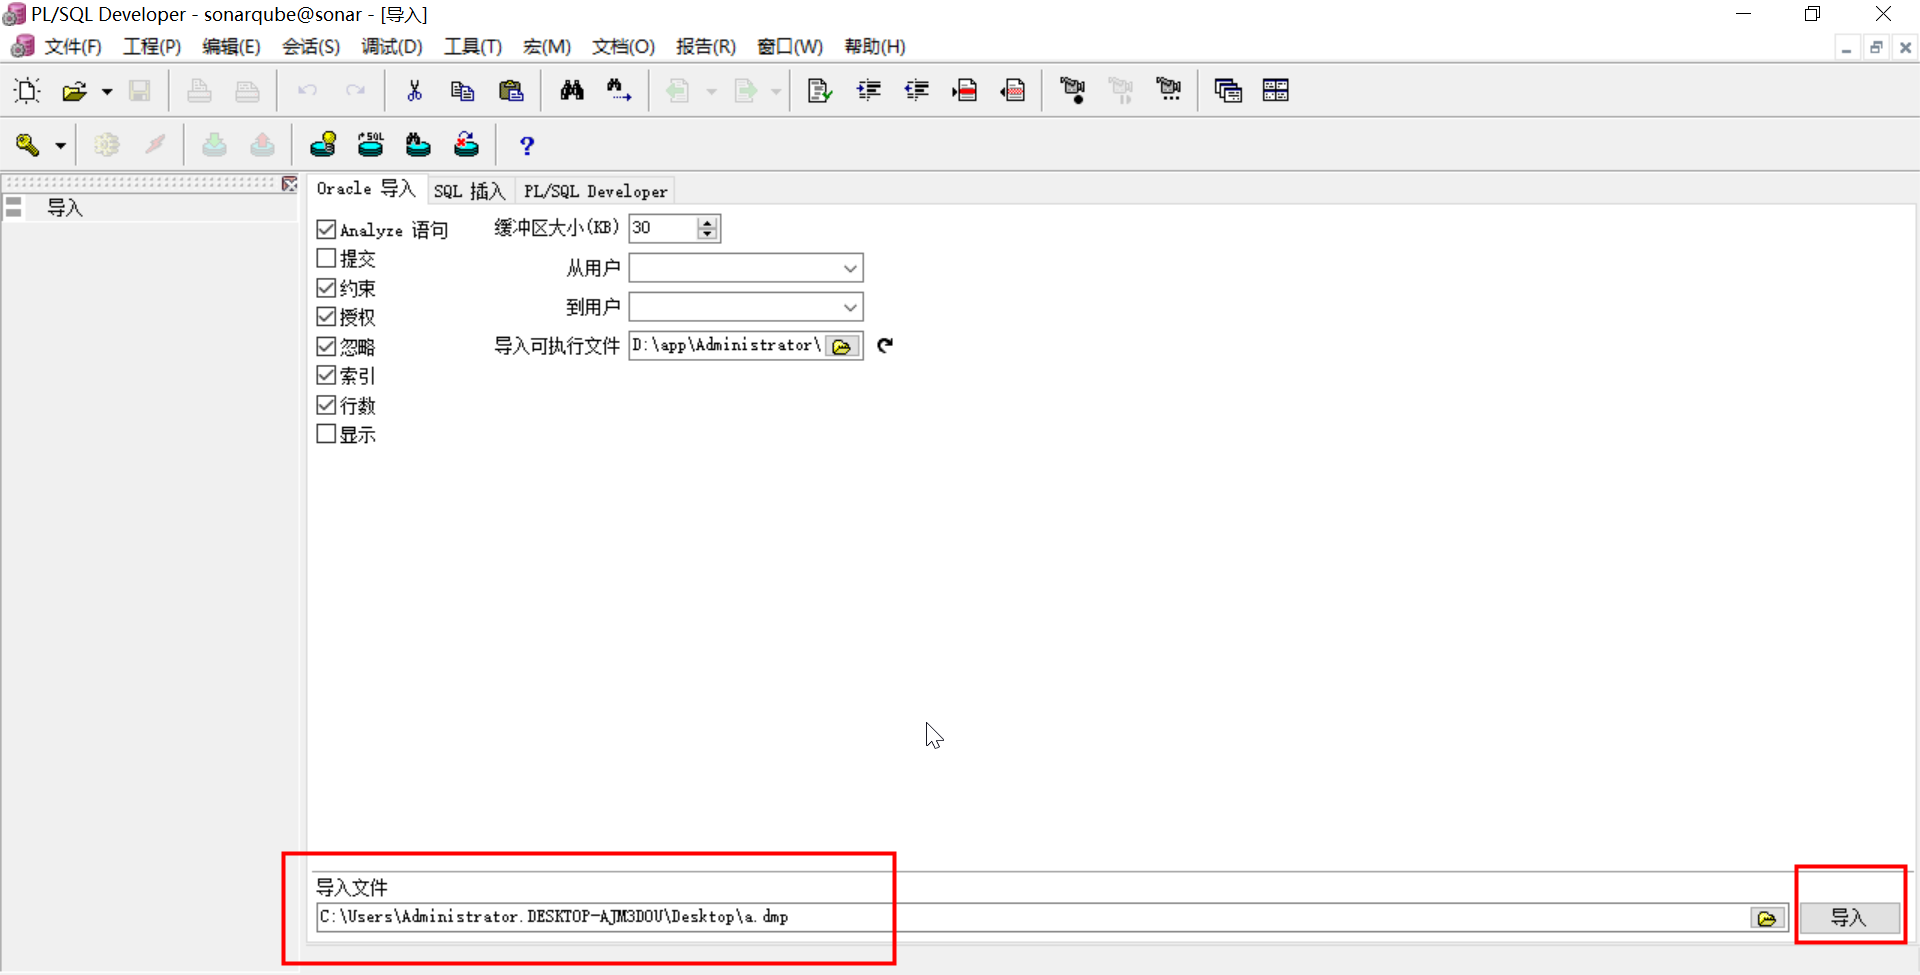This screenshot has width=1920, height=975.
Task: Click the Log on key icon
Action: 27,145
